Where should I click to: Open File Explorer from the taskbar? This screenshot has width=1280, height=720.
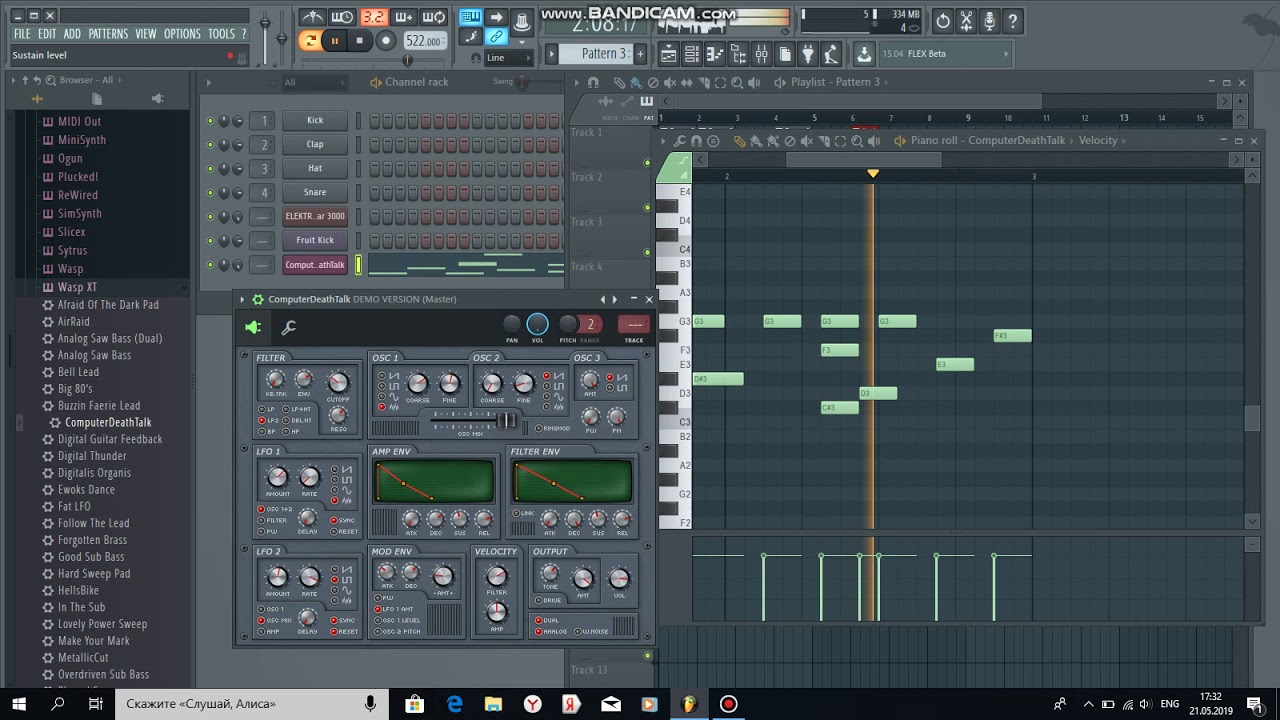(x=493, y=704)
